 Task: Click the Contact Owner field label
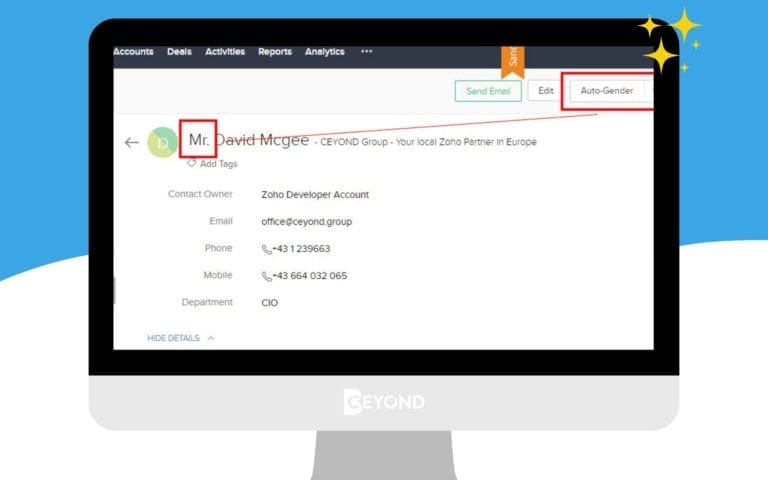point(200,194)
